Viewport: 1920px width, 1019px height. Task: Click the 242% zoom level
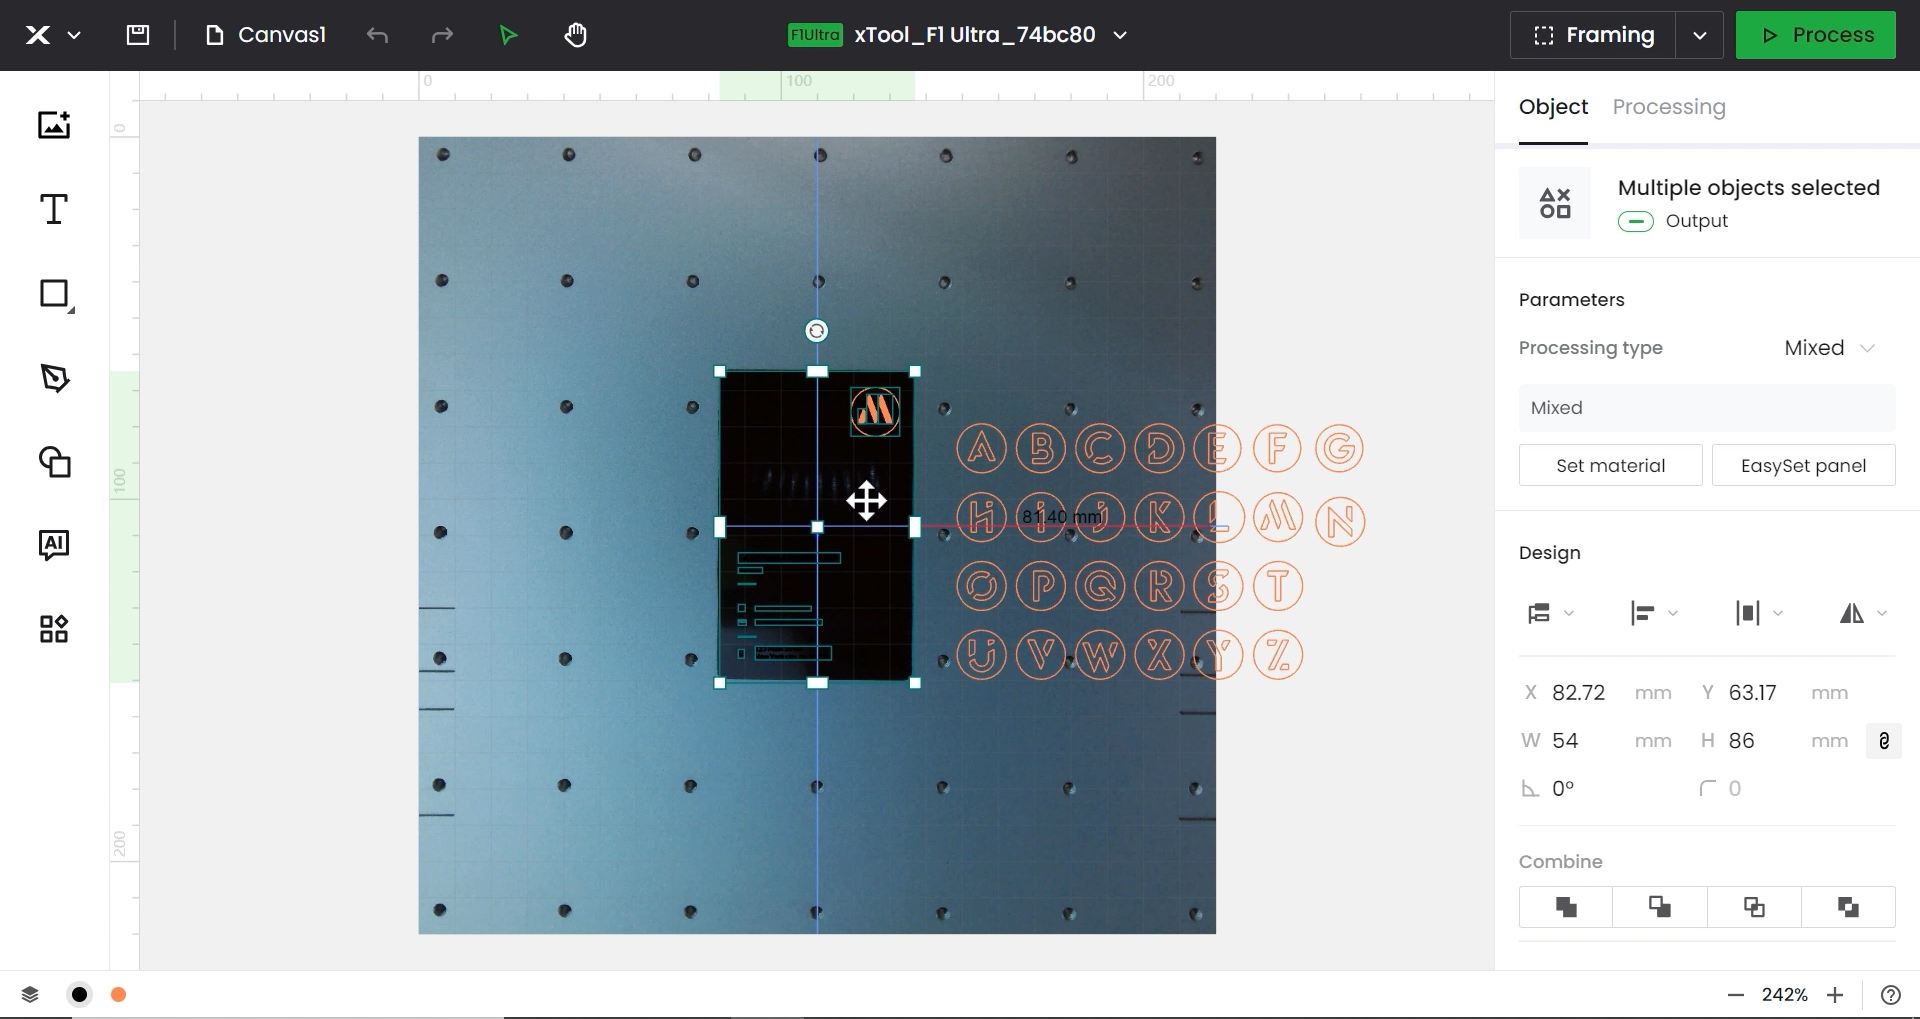click(1785, 995)
